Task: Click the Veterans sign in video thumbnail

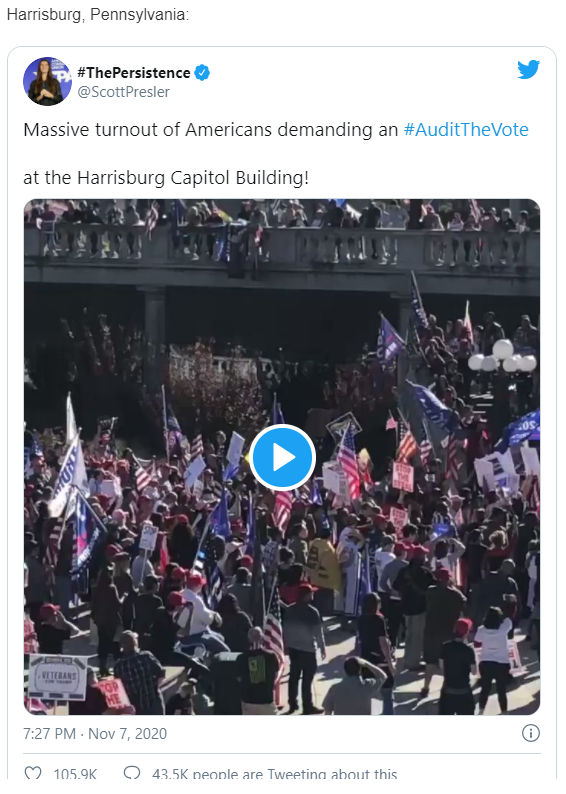Action: [58, 678]
